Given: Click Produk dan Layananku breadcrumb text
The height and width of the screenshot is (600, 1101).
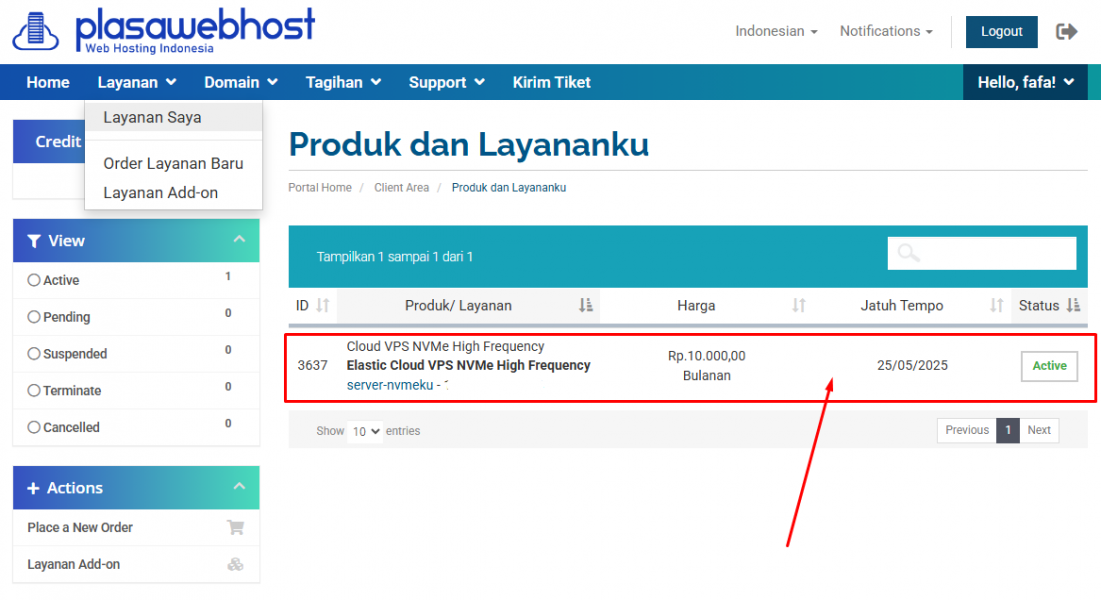Looking at the screenshot, I should point(508,188).
